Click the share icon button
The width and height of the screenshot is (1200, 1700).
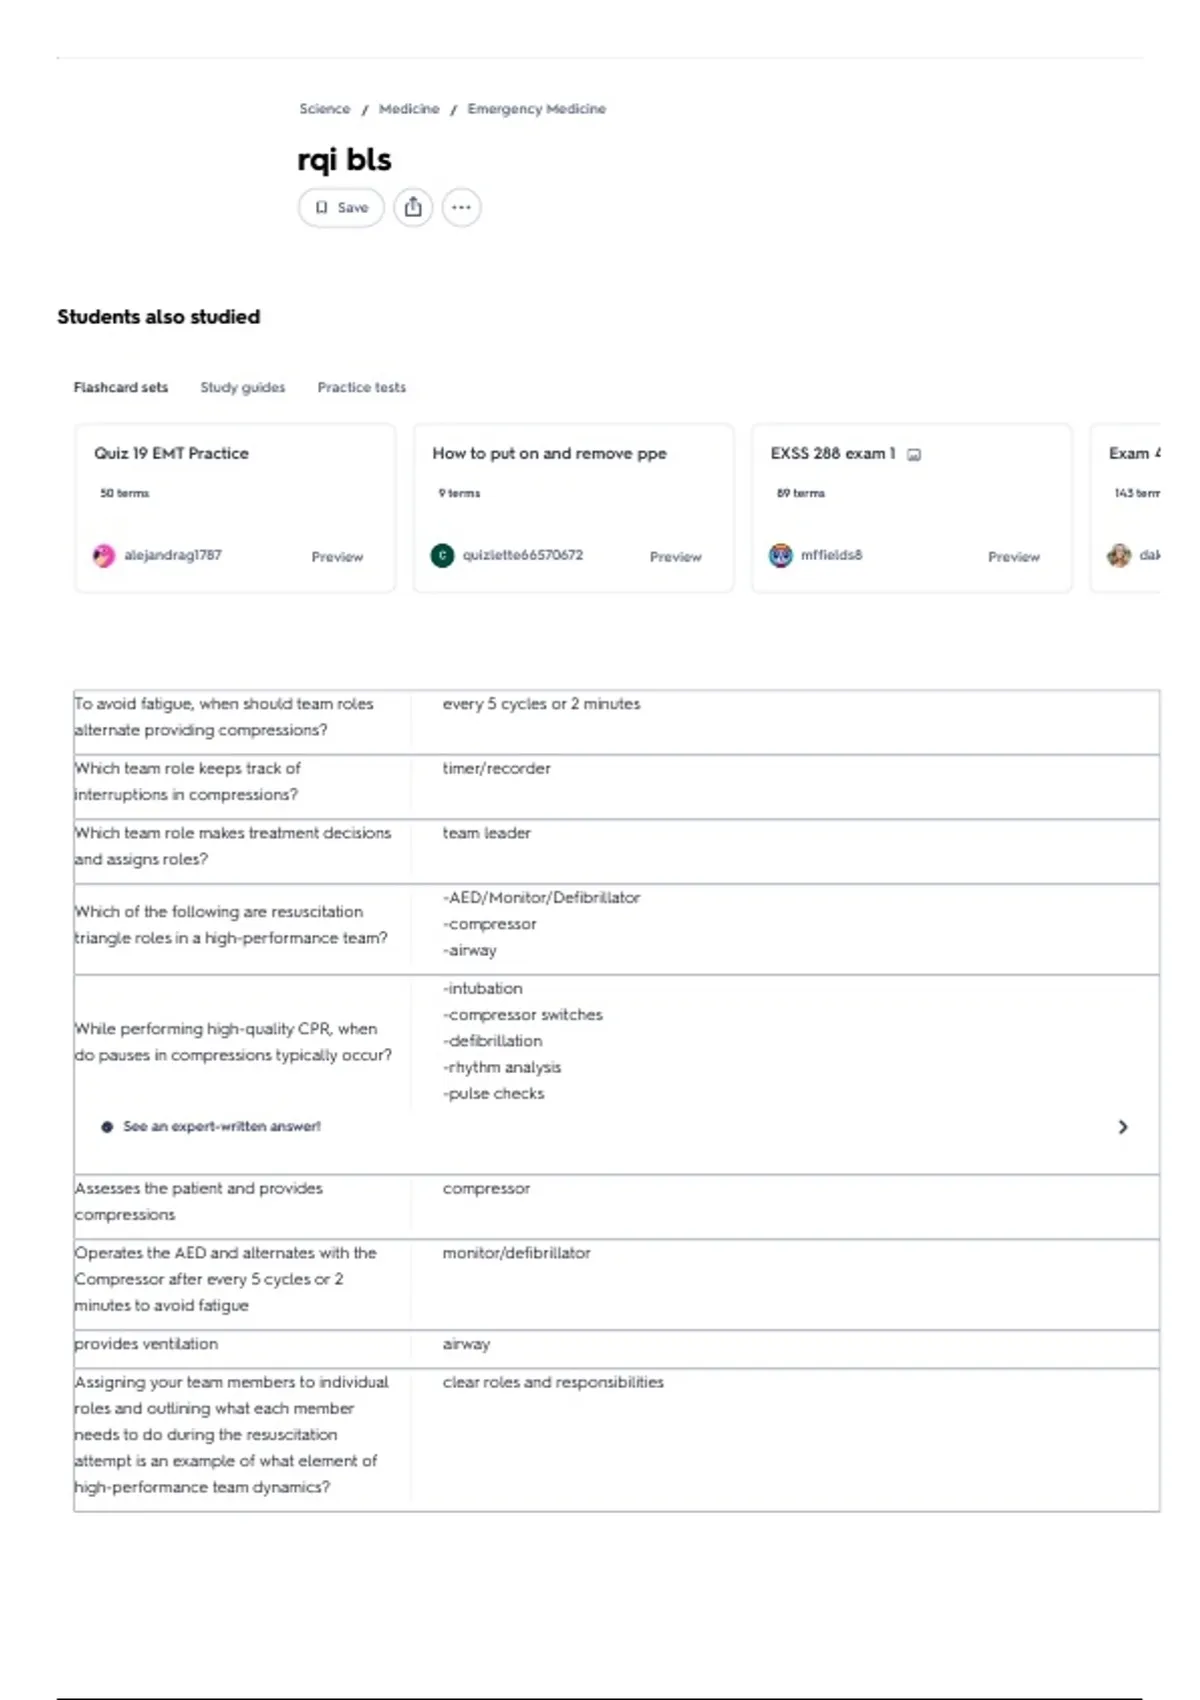click(x=413, y=208)
